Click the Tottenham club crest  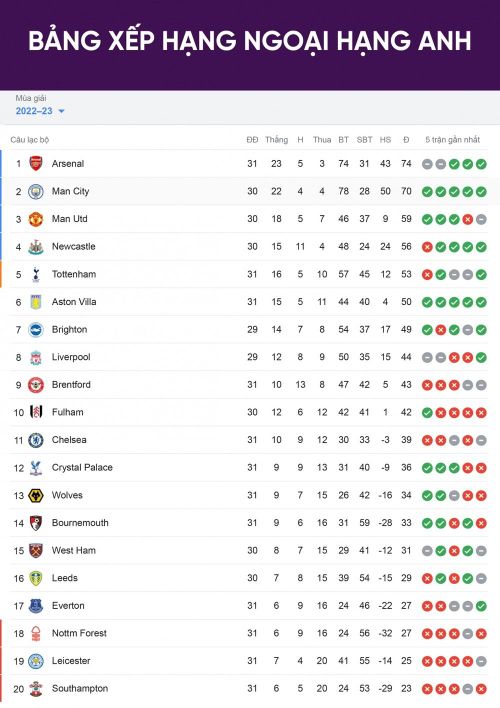[36, 274]
